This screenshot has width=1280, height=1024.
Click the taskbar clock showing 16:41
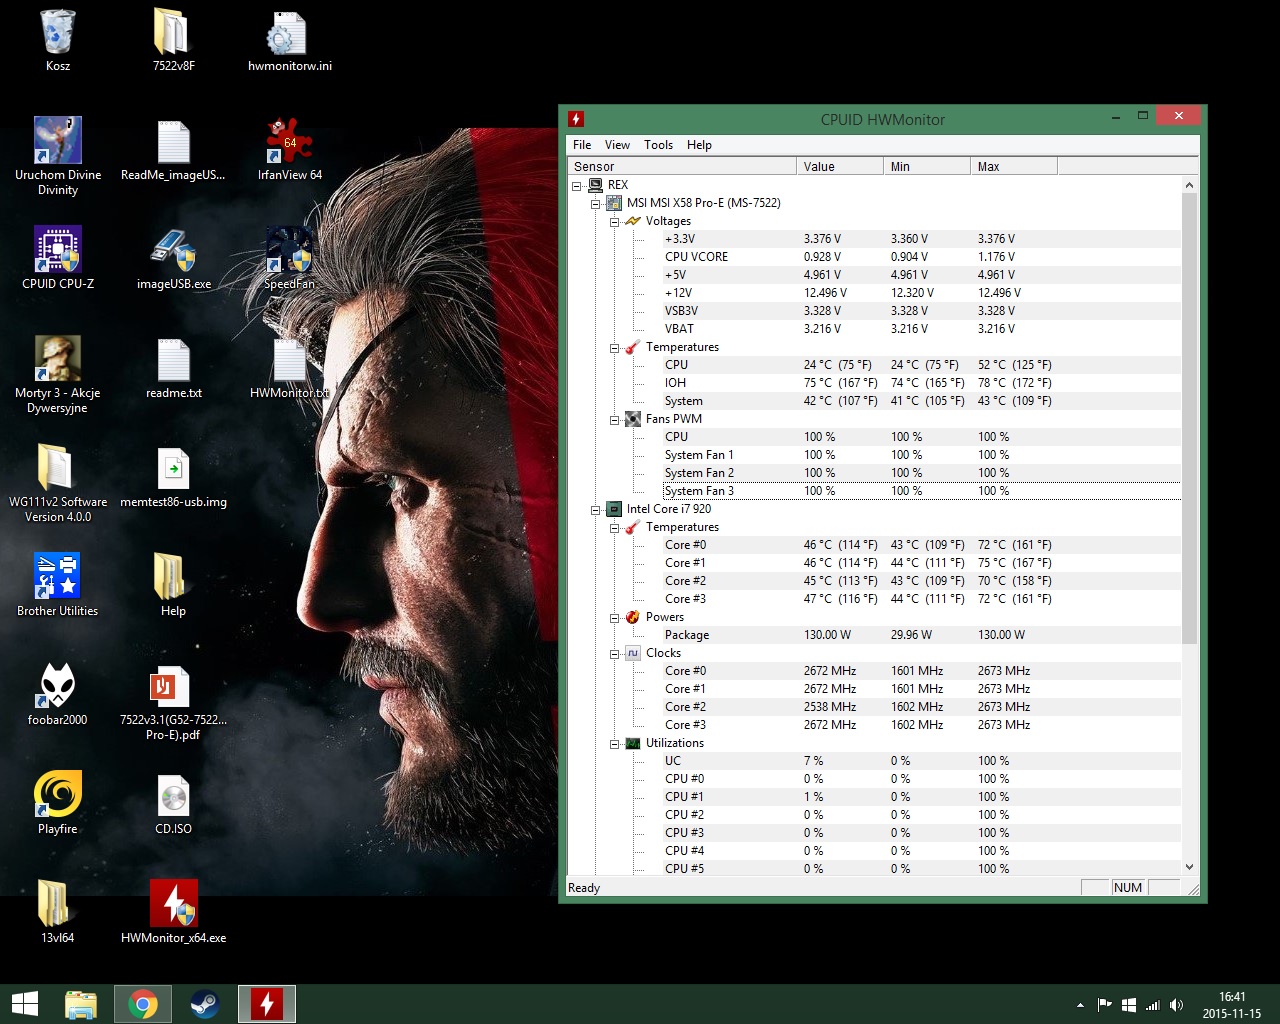tap(1232, 1005)
